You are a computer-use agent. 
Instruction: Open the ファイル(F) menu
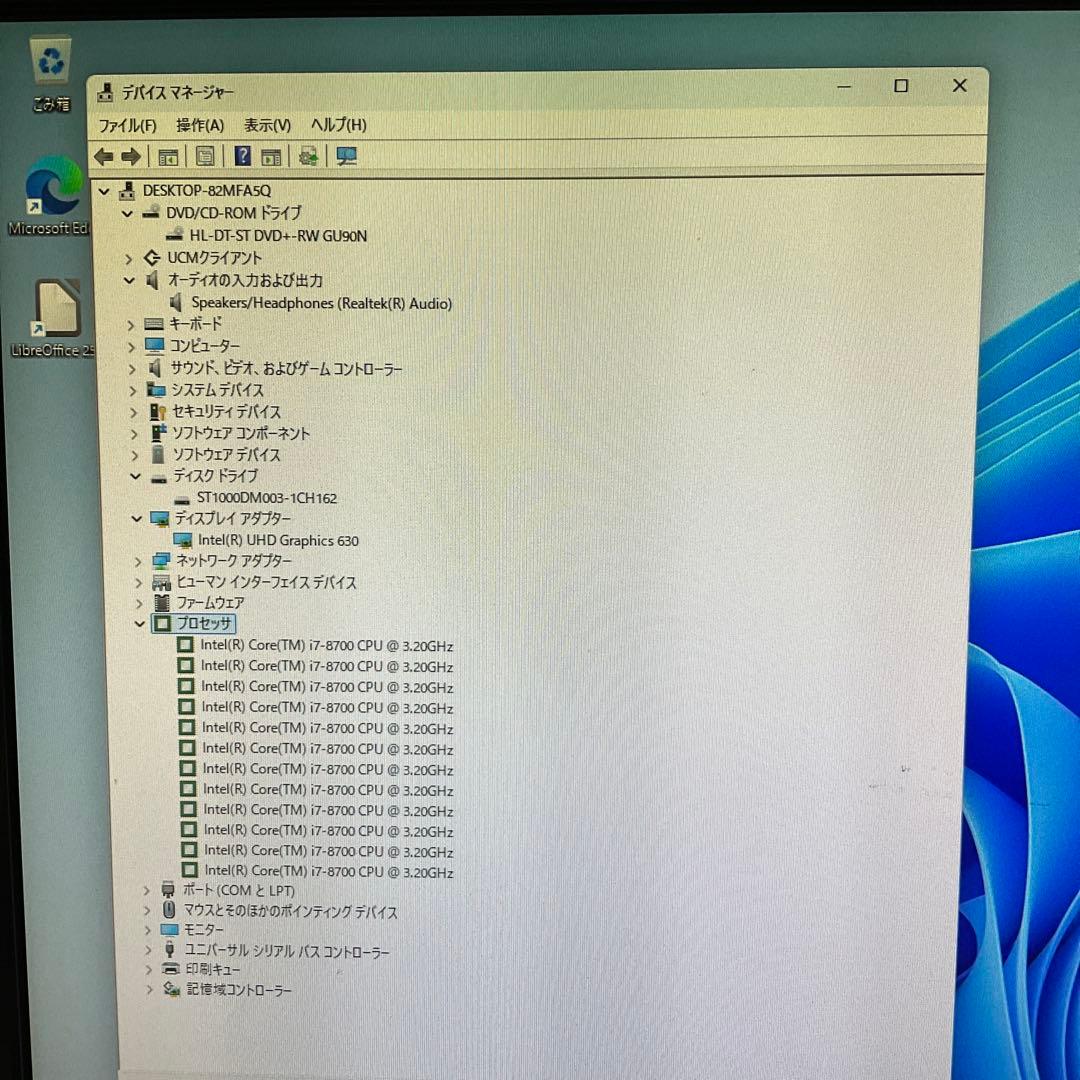click(x=126, y=126)
